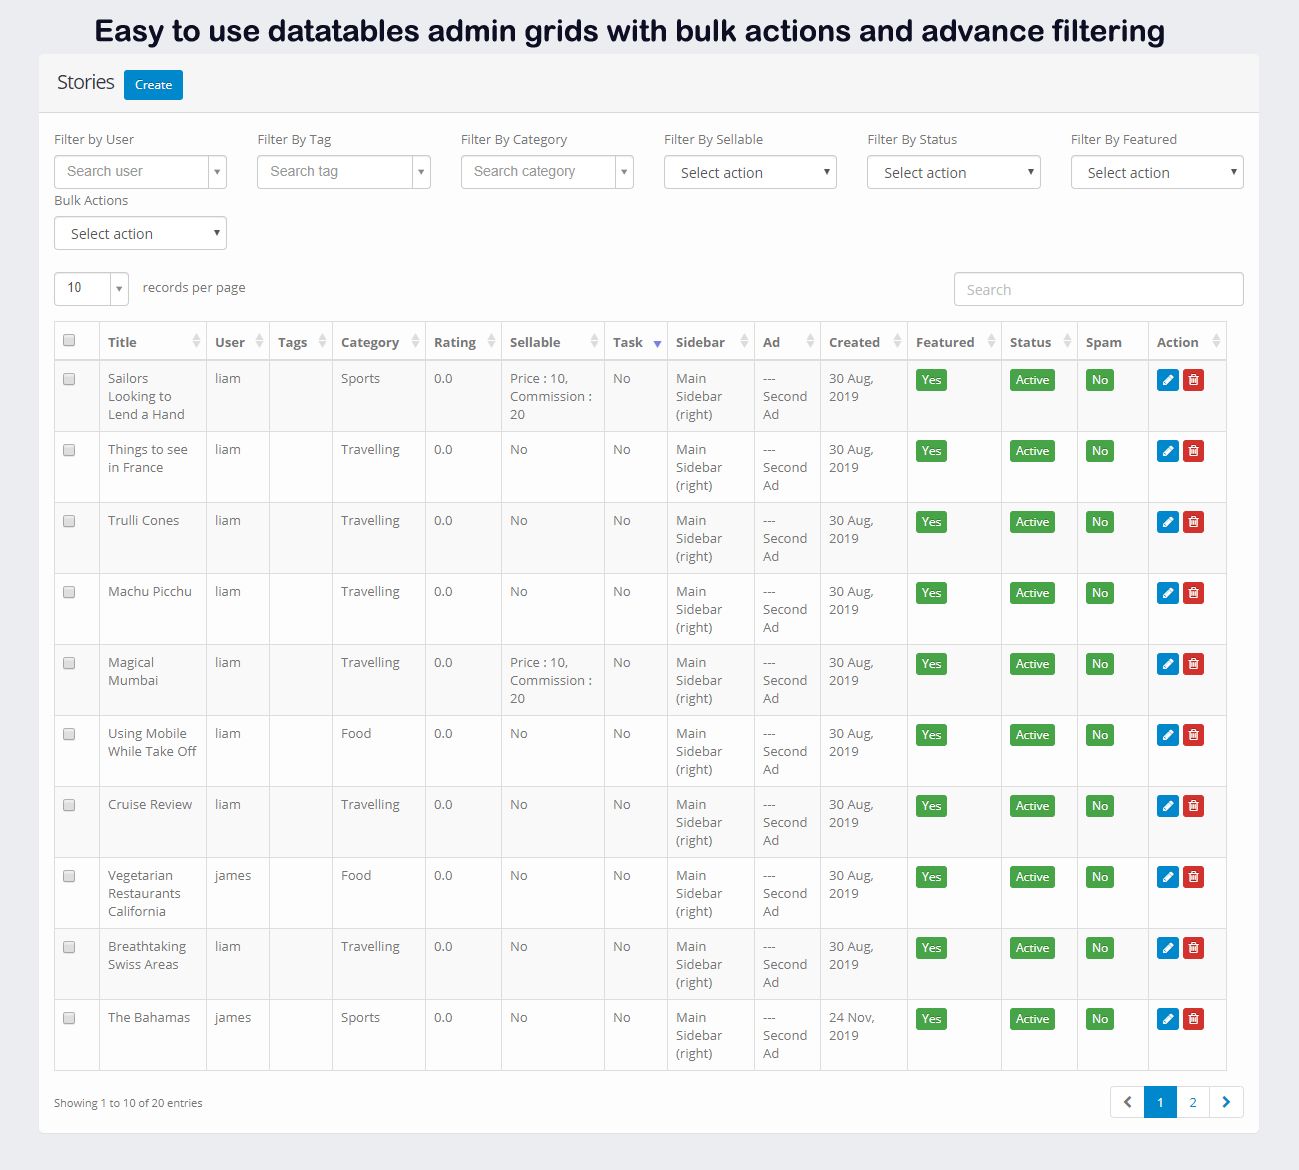This screenshot has width=1299, height=1170.
Task: Select the Vegetarian Restaurants California checkbox
Action: click(x=69, y=876)
